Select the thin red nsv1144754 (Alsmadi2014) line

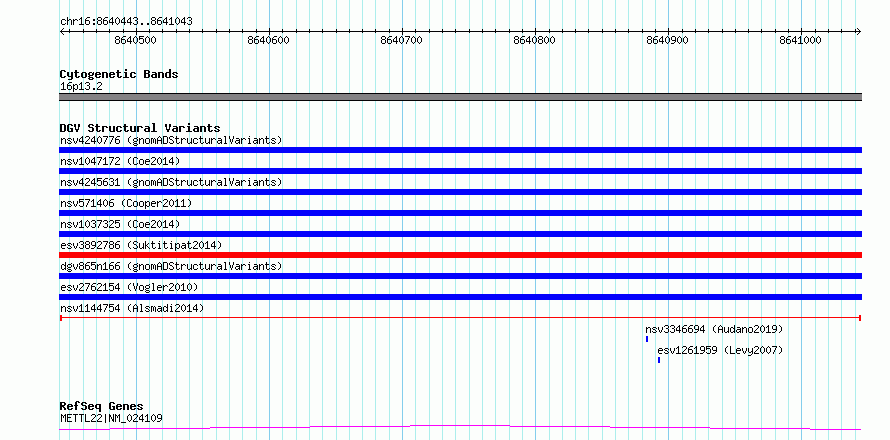click(460, 318)
